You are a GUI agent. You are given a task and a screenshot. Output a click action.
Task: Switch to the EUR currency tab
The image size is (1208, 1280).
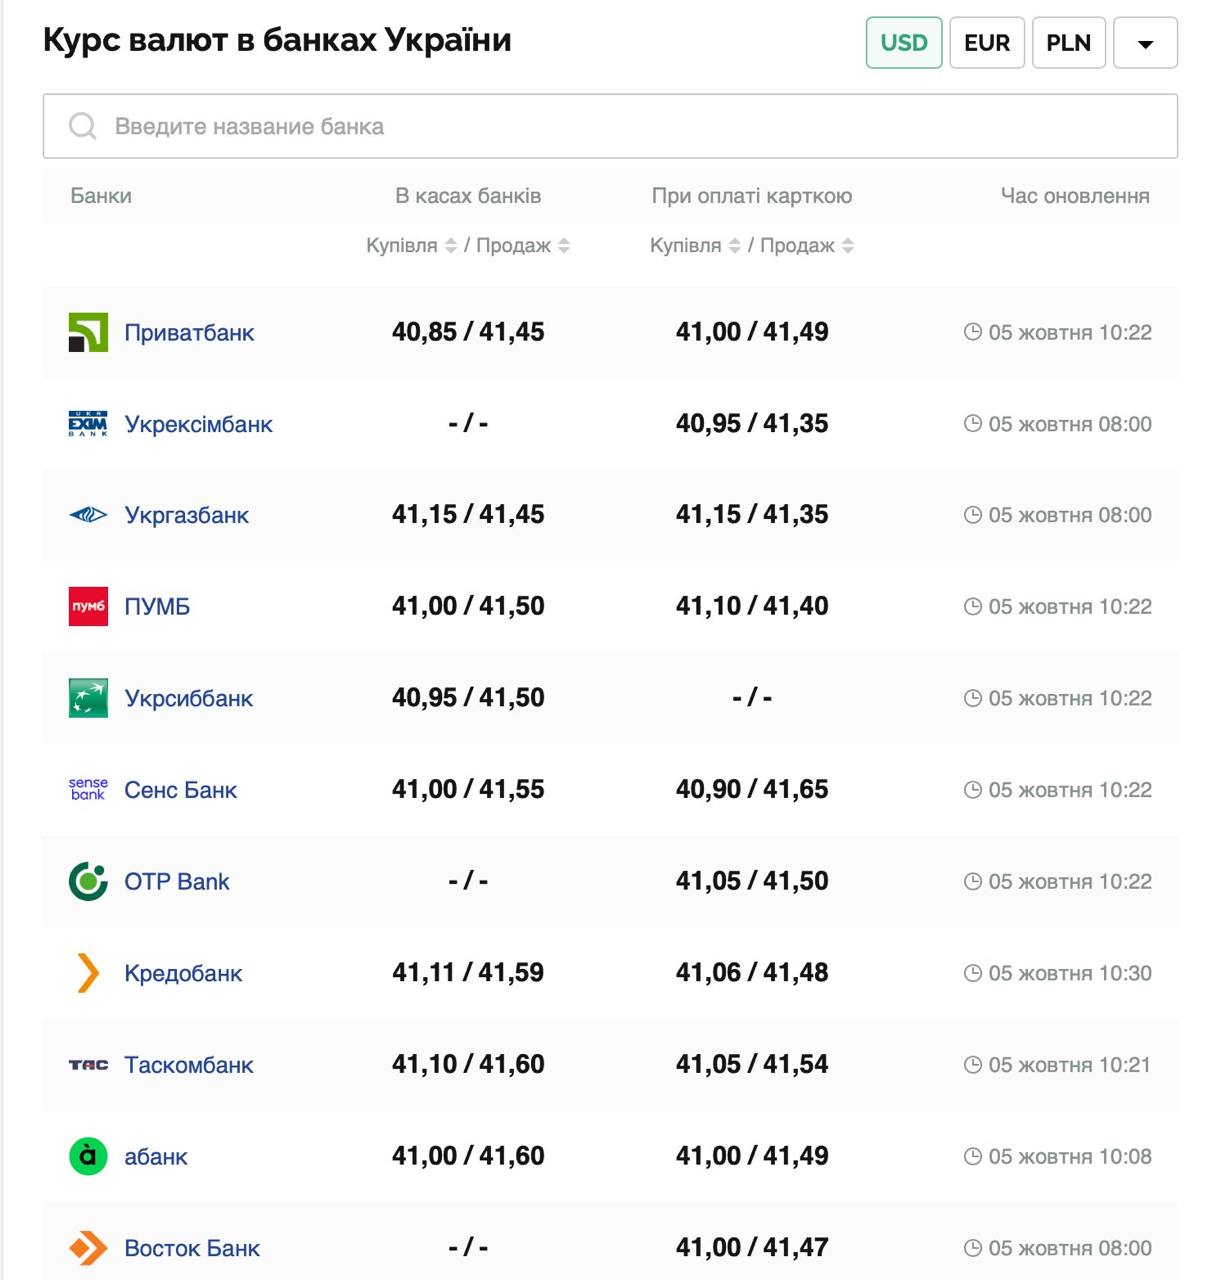click(986, 43)
